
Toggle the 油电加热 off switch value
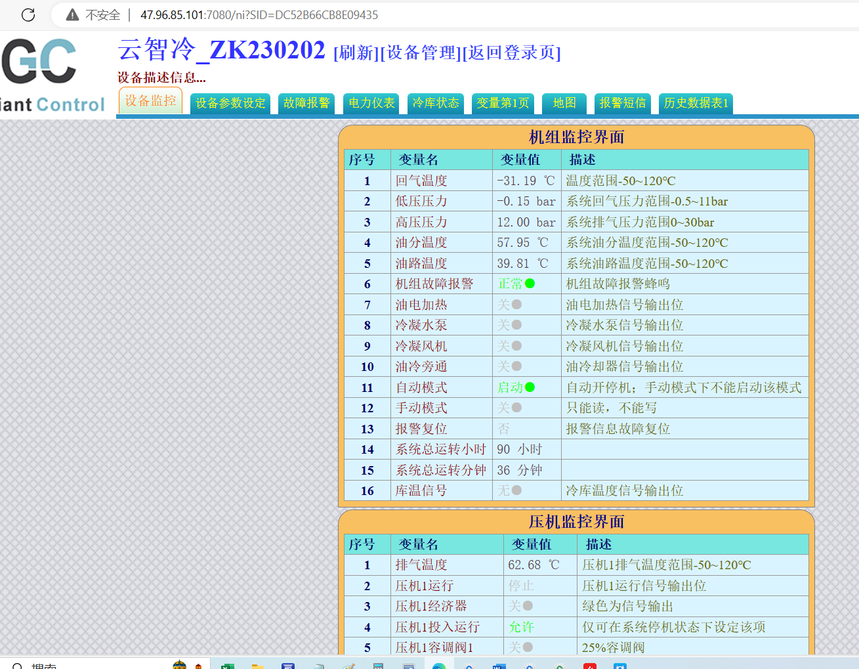tap(509, 305)
